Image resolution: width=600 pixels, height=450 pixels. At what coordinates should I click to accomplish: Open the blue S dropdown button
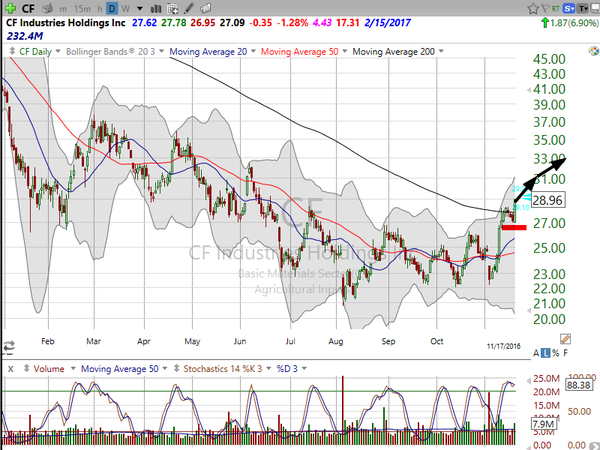click(x=569, y=8)
